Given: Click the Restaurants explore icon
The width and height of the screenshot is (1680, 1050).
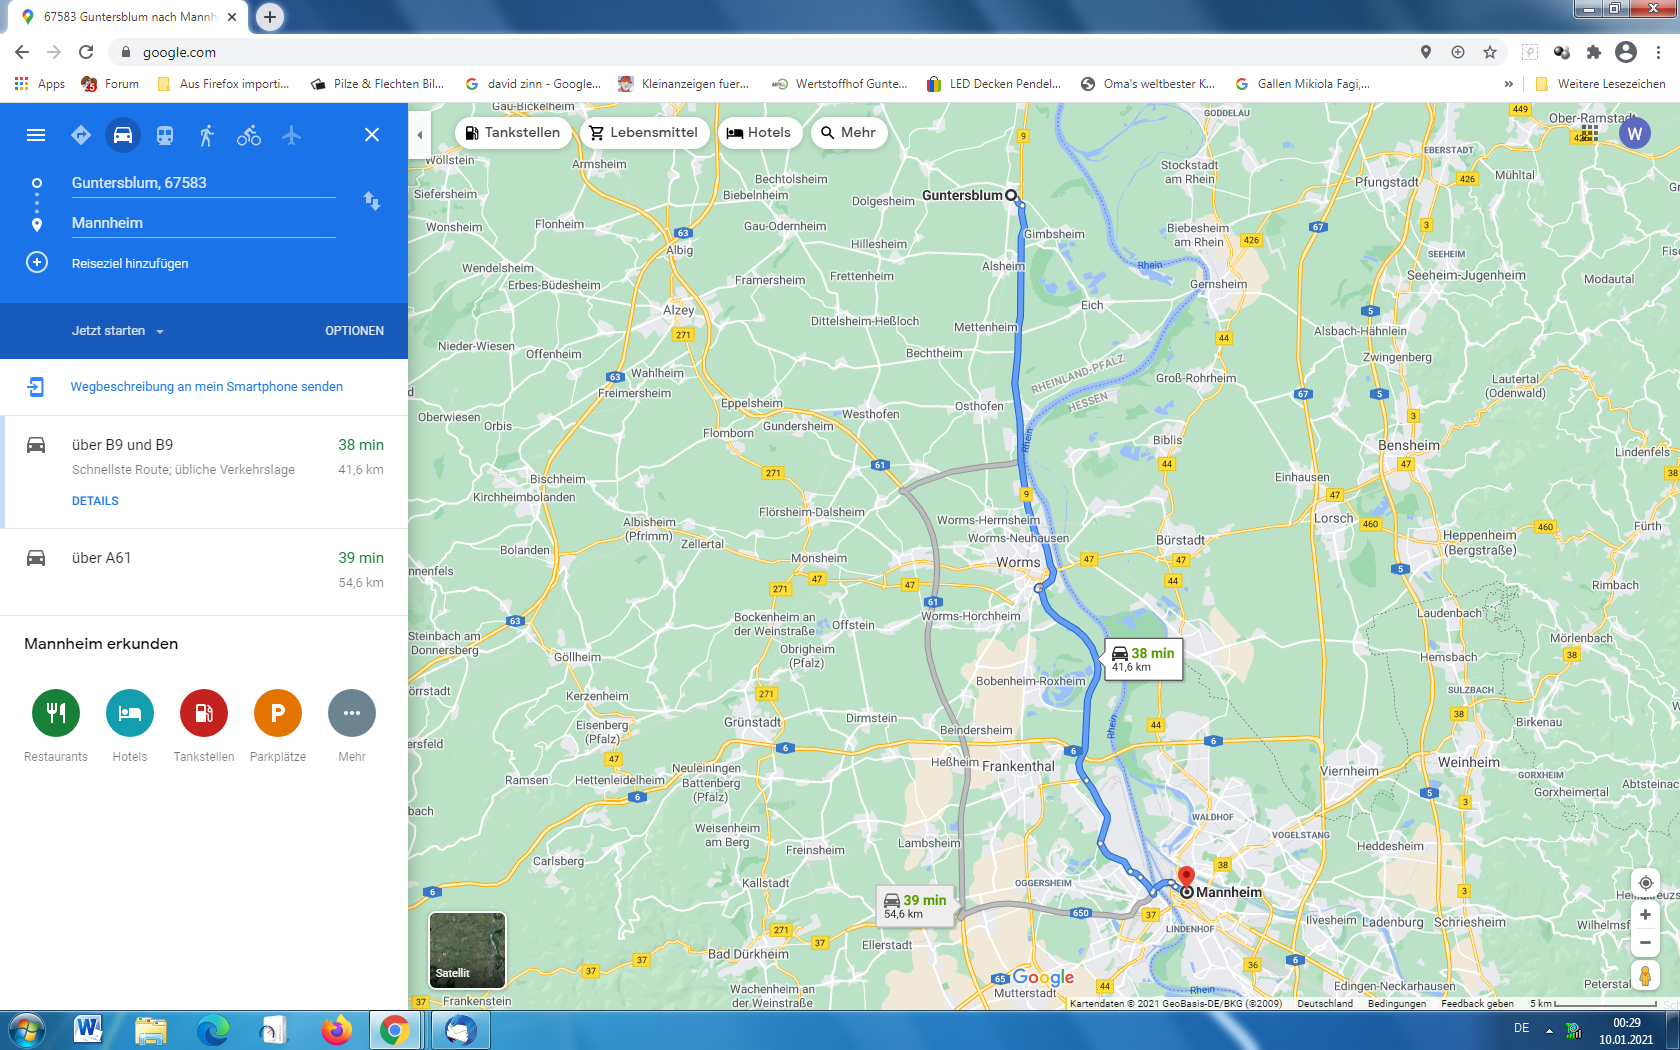Looking at the screenshot, I should (56, 713).
